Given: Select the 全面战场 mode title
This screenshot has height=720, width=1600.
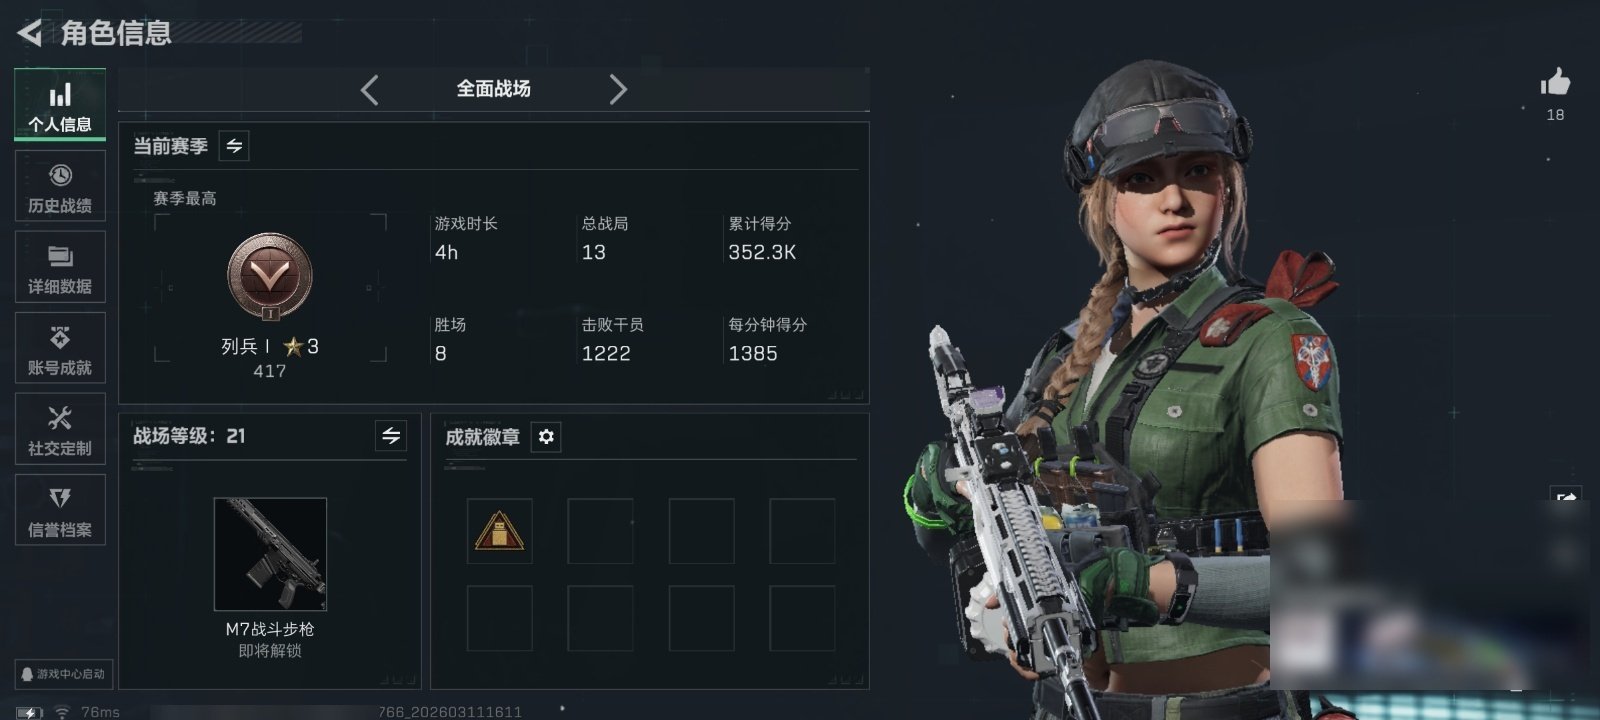Looking at the screenshot, I should point(494,89).
